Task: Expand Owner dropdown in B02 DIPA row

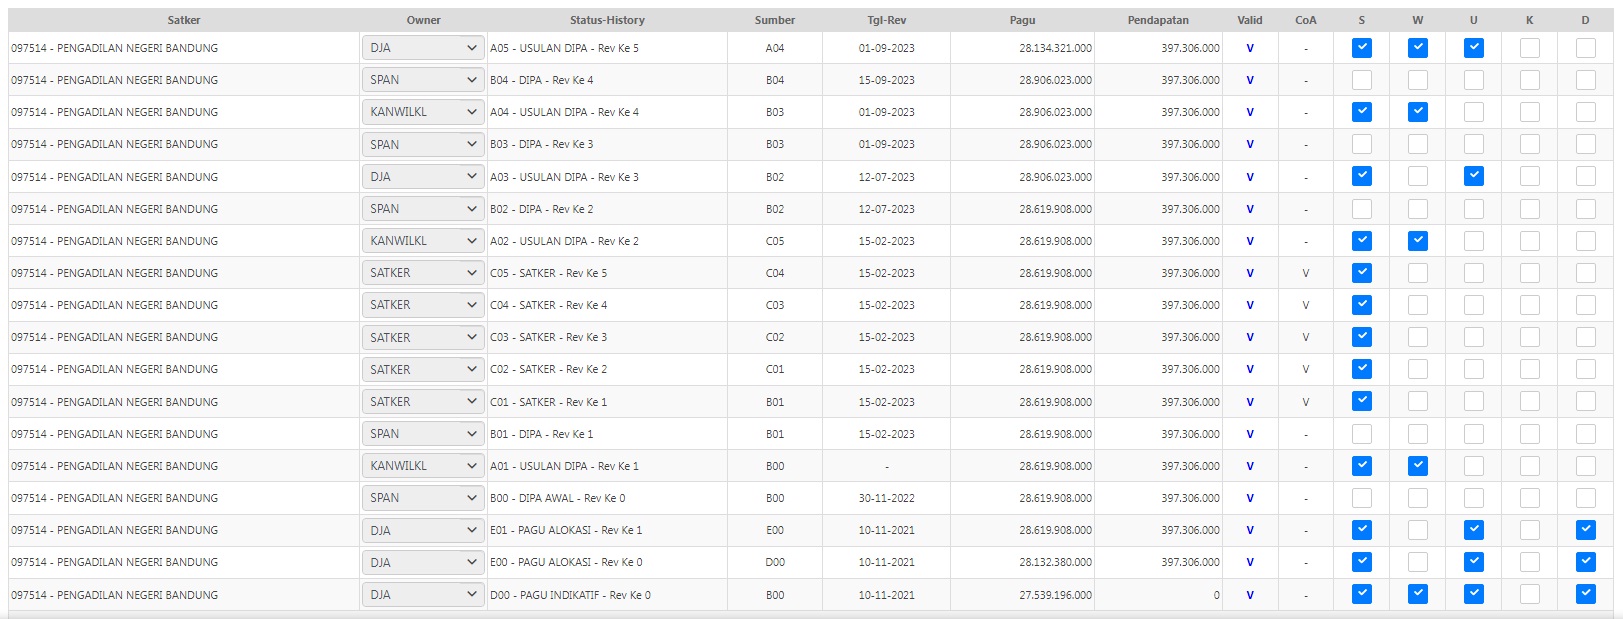Action: pyautogui.click(x=423, y=209)
